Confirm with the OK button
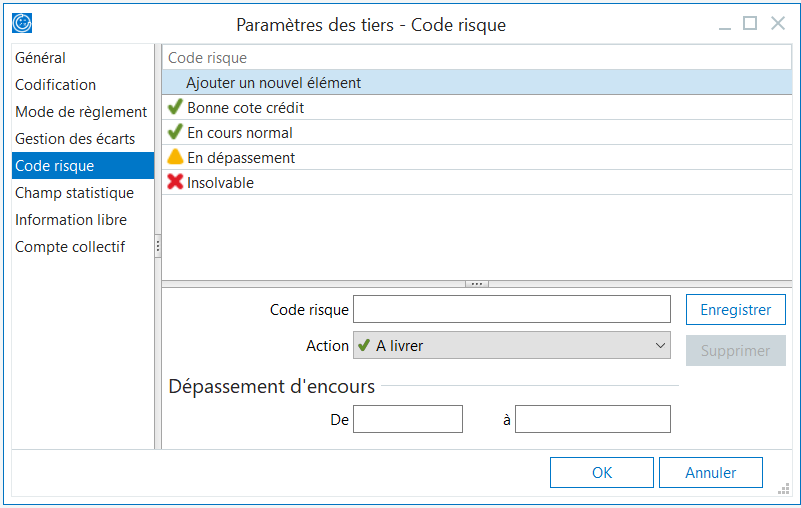The width and height of the screenshot is (801, 508). 601,472
